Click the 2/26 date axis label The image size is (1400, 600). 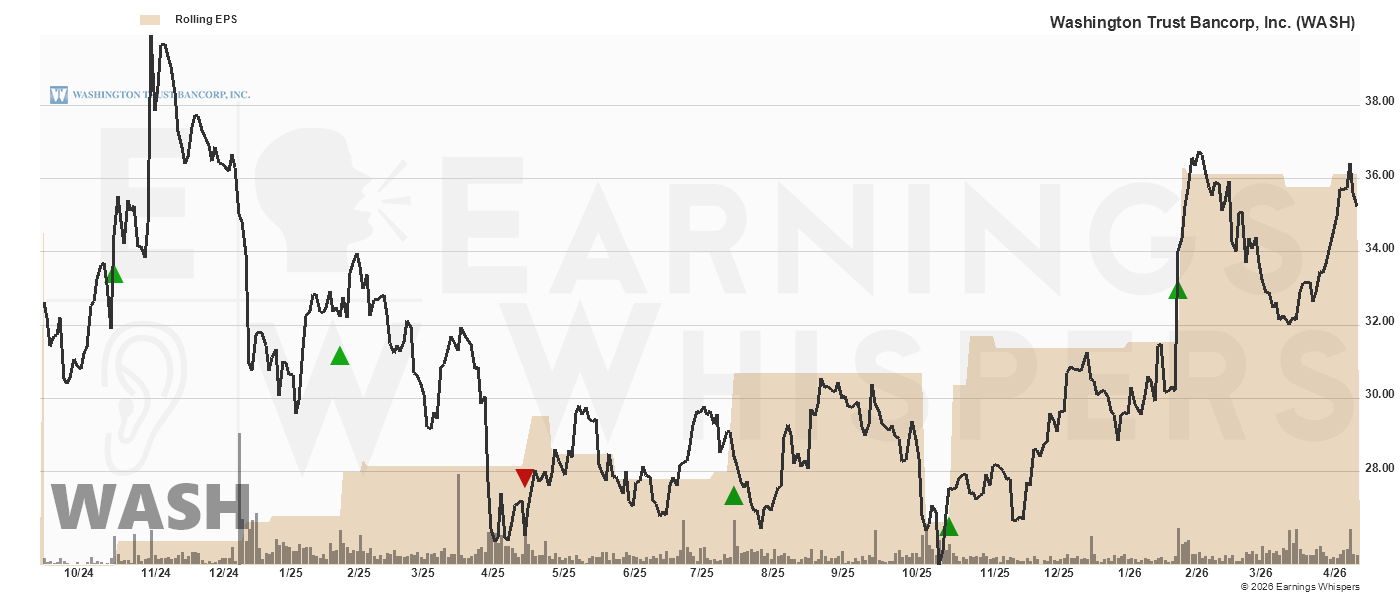1197,573
